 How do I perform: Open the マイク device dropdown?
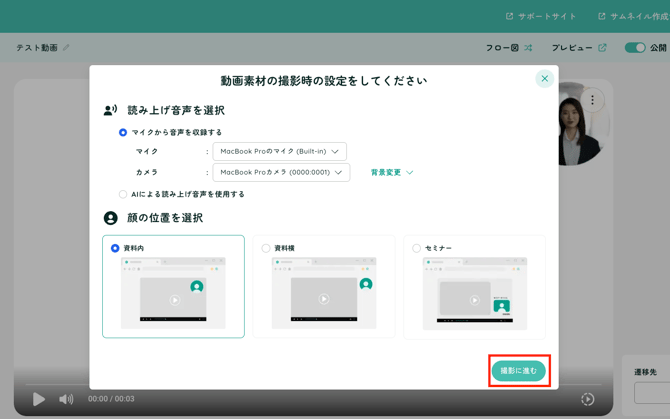tap(279, 151)
